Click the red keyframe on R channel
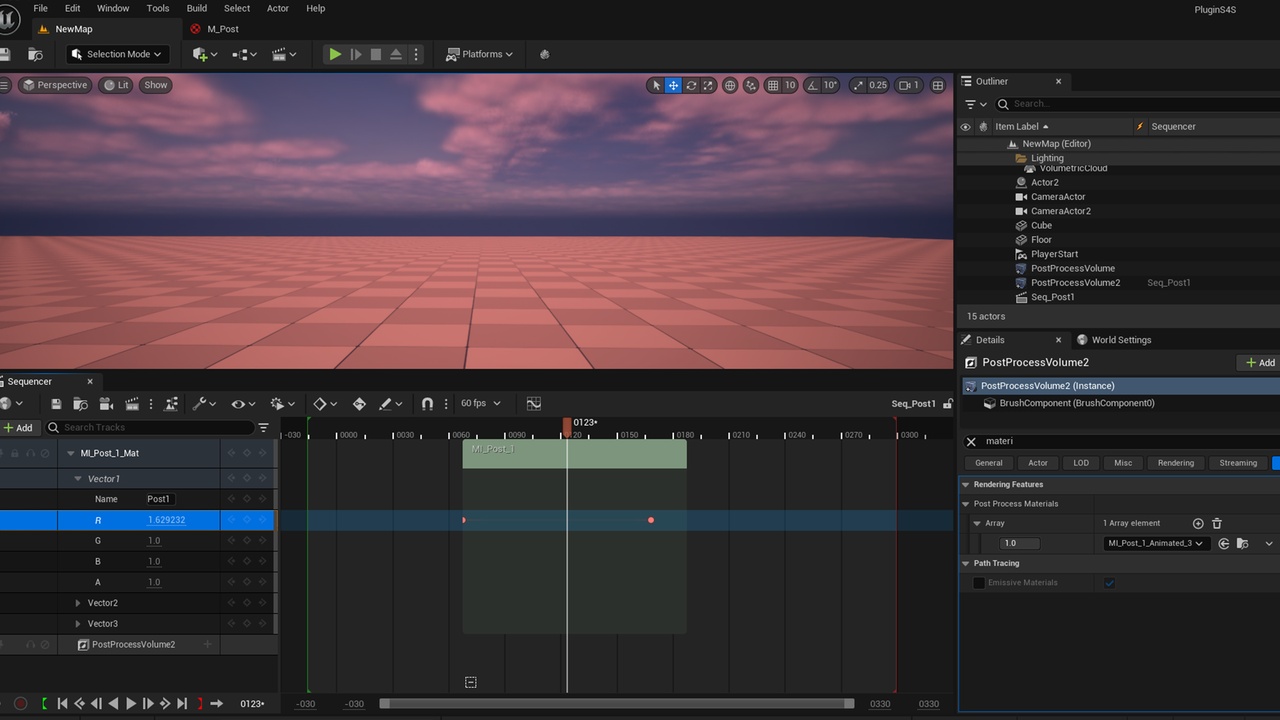Screen dimensions: 1280x720 651,520
